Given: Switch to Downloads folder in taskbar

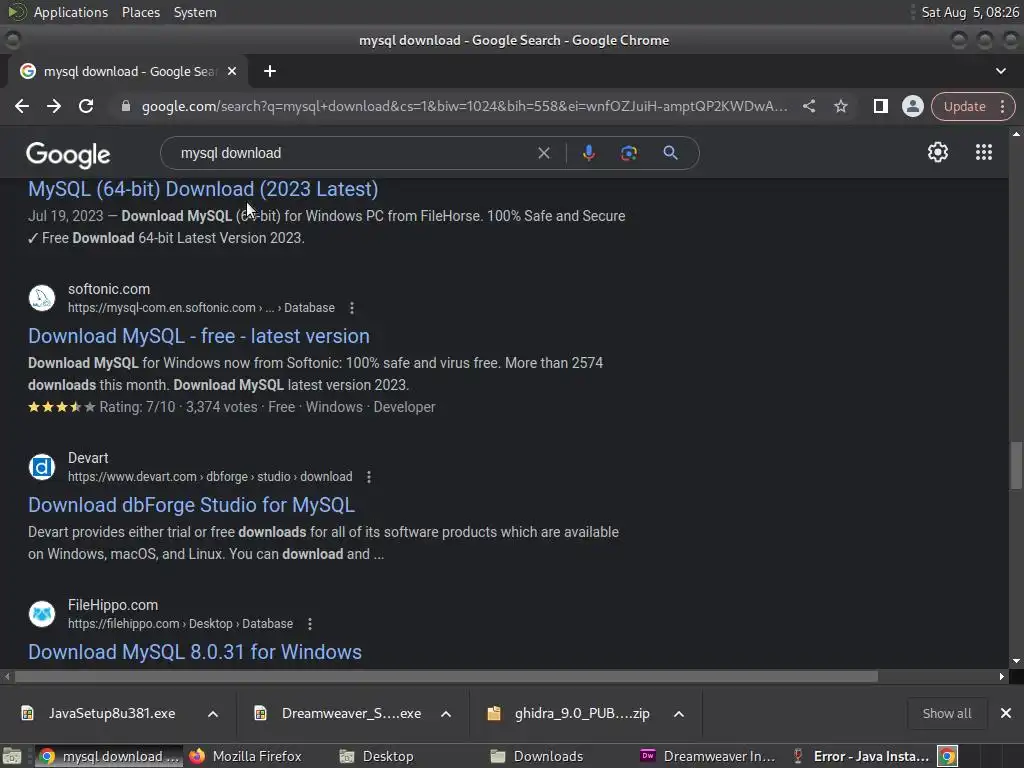Looking at the screenshot, I should 537,756.
